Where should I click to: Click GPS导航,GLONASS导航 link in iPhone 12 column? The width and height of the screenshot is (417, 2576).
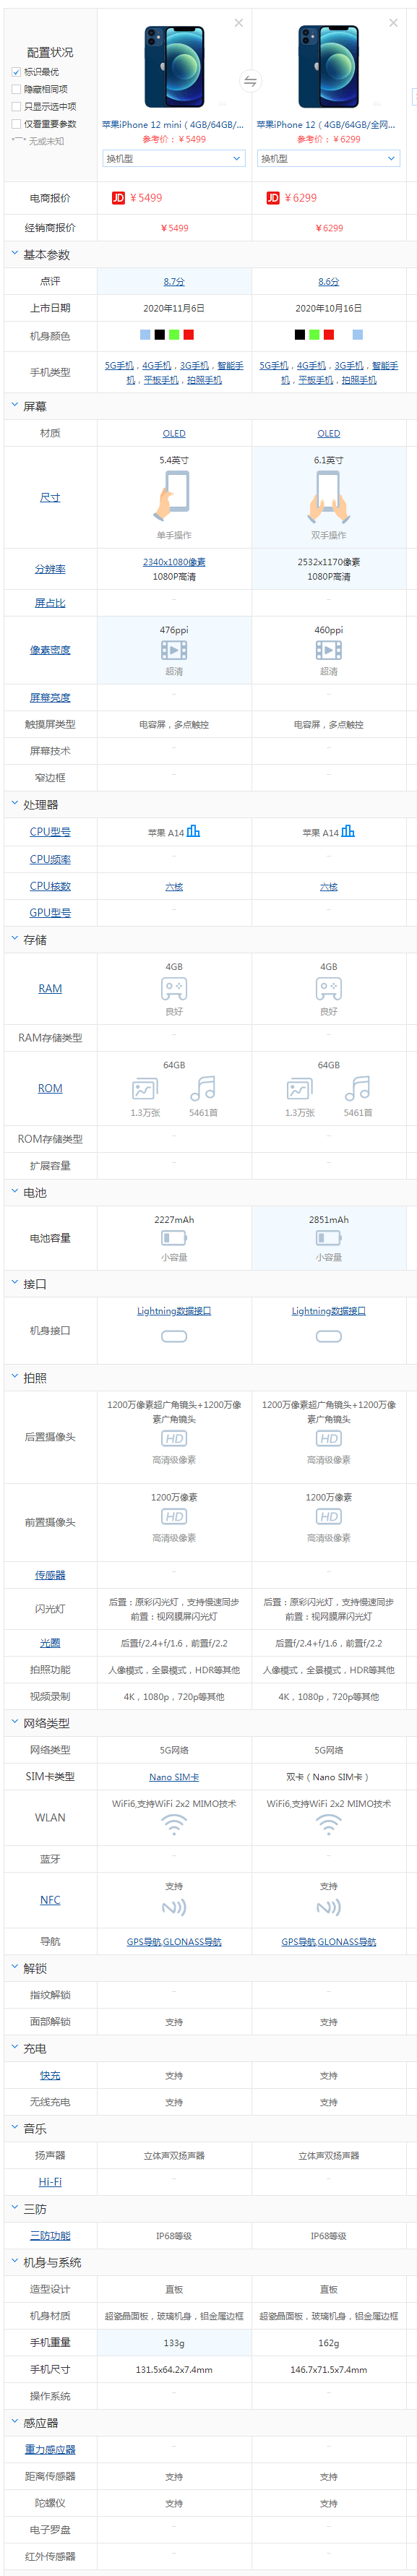(x=329, y=1941)
